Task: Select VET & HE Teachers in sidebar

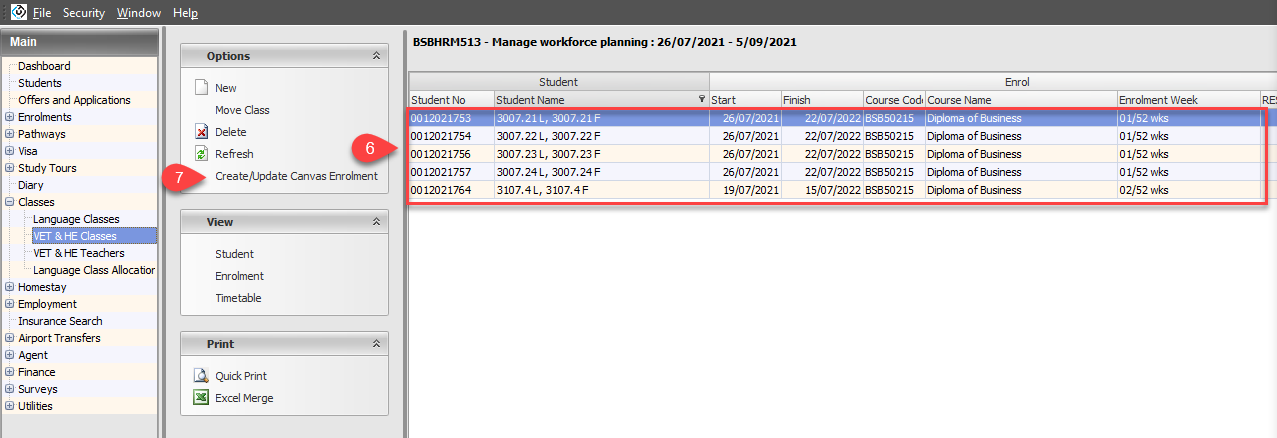Action: click(x=78, y=253)
